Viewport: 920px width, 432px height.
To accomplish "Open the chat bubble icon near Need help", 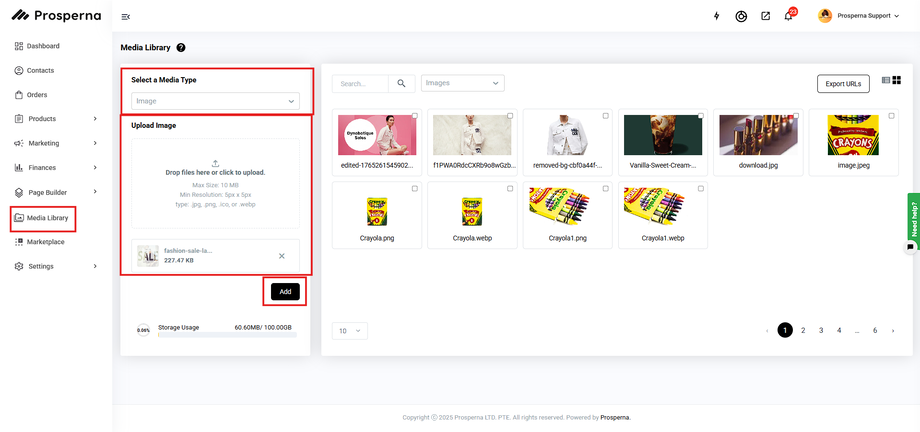I will [910, 247].
